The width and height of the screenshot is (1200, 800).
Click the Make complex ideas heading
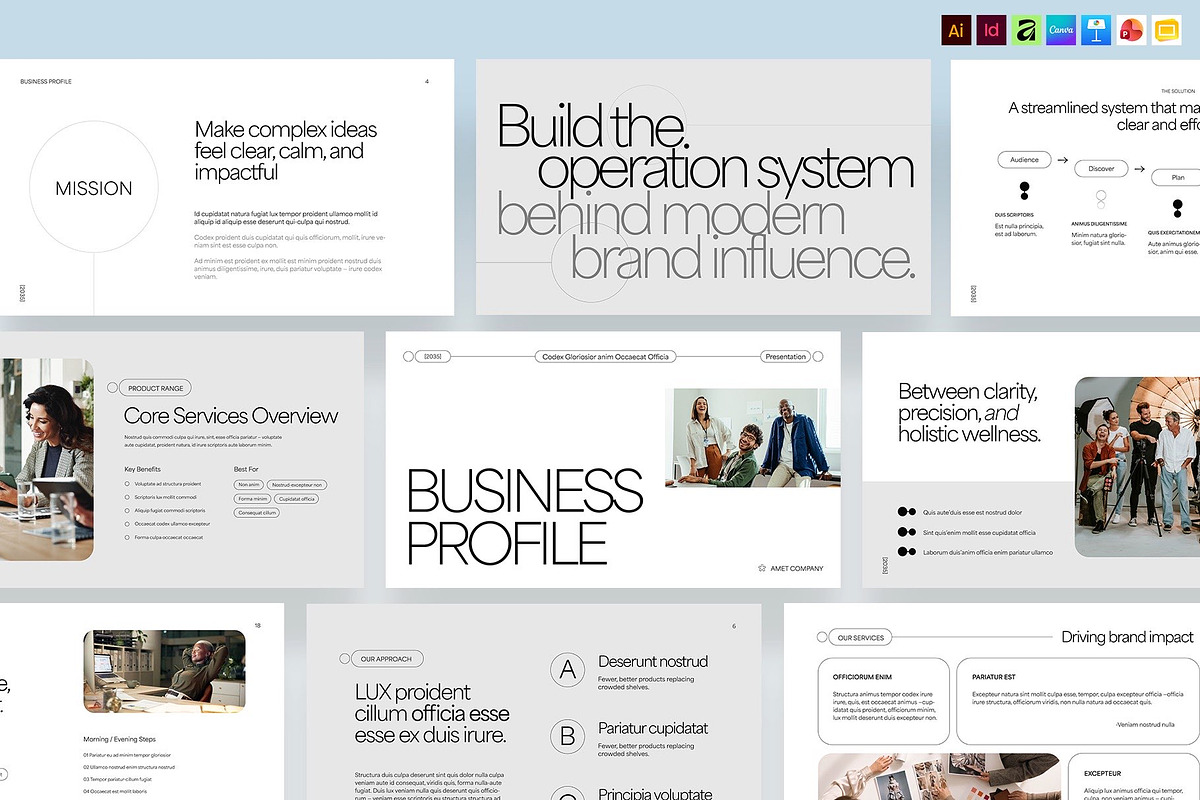click(286, 151)
